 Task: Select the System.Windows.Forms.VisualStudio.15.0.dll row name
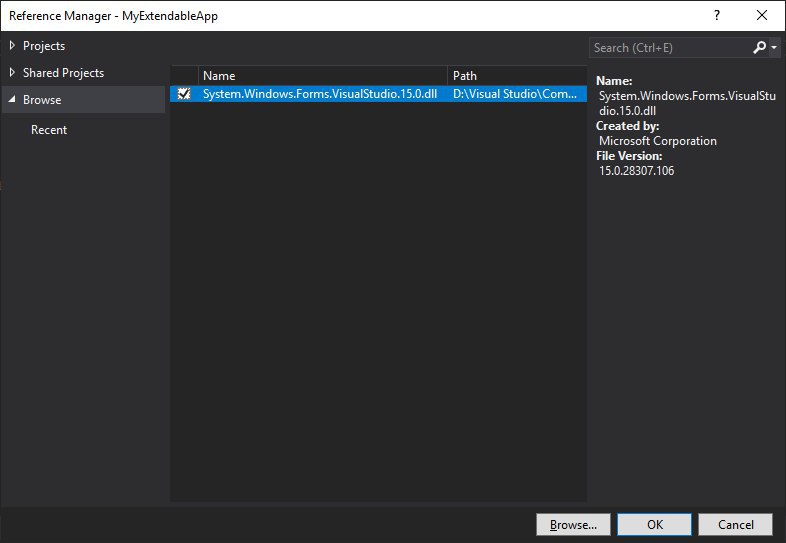pos(320,94)
